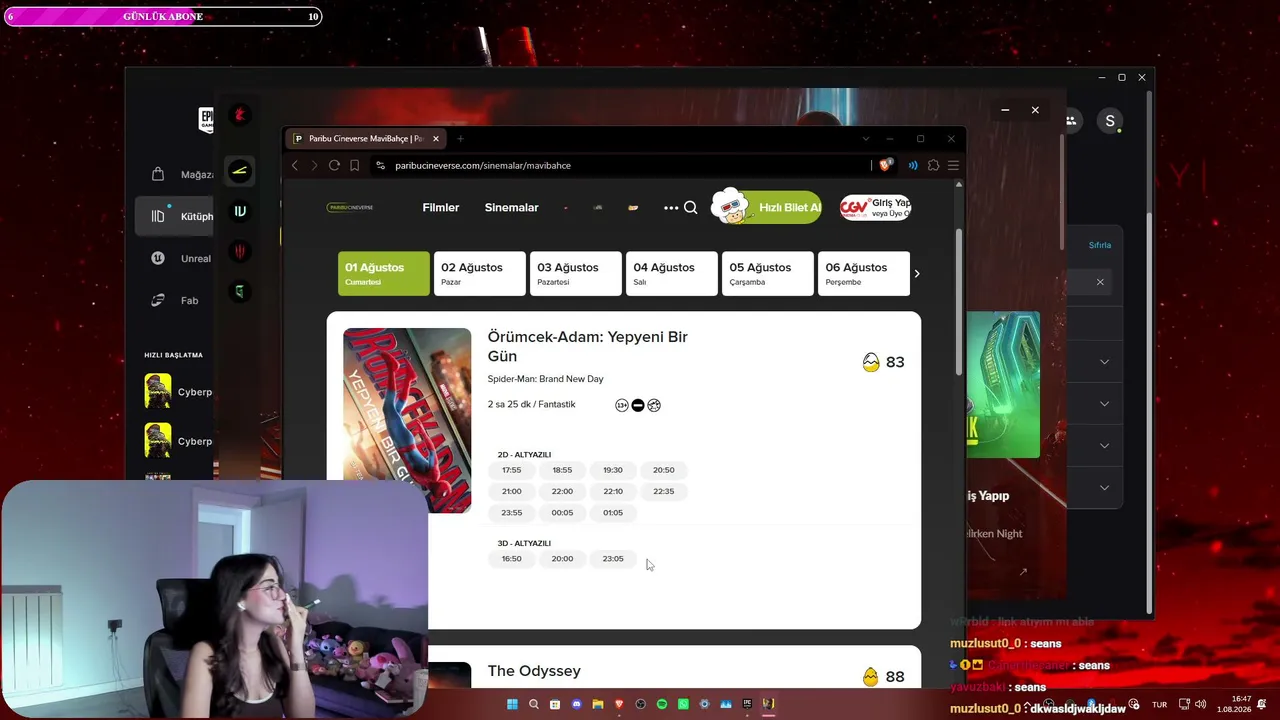Pick the 20:00 3D Altyazılı showtime
This screenshot has width=1280, height=720.
click(562, 559)
